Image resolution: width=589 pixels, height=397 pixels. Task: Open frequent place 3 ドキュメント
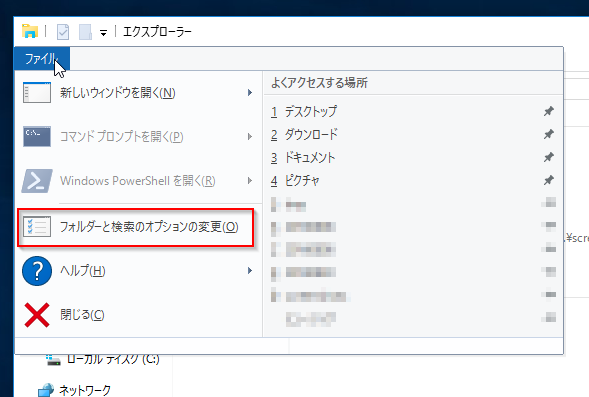tap(413, 157)
